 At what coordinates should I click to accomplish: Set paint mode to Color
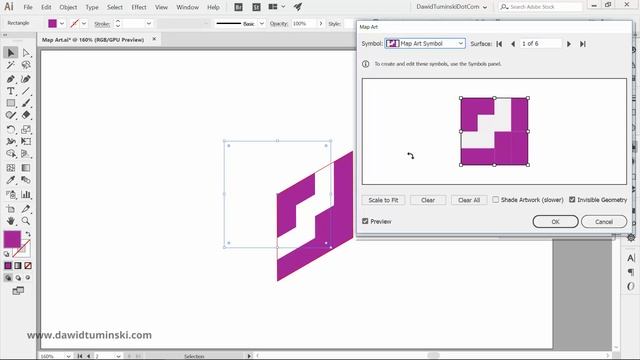click(x=8, y=266)
